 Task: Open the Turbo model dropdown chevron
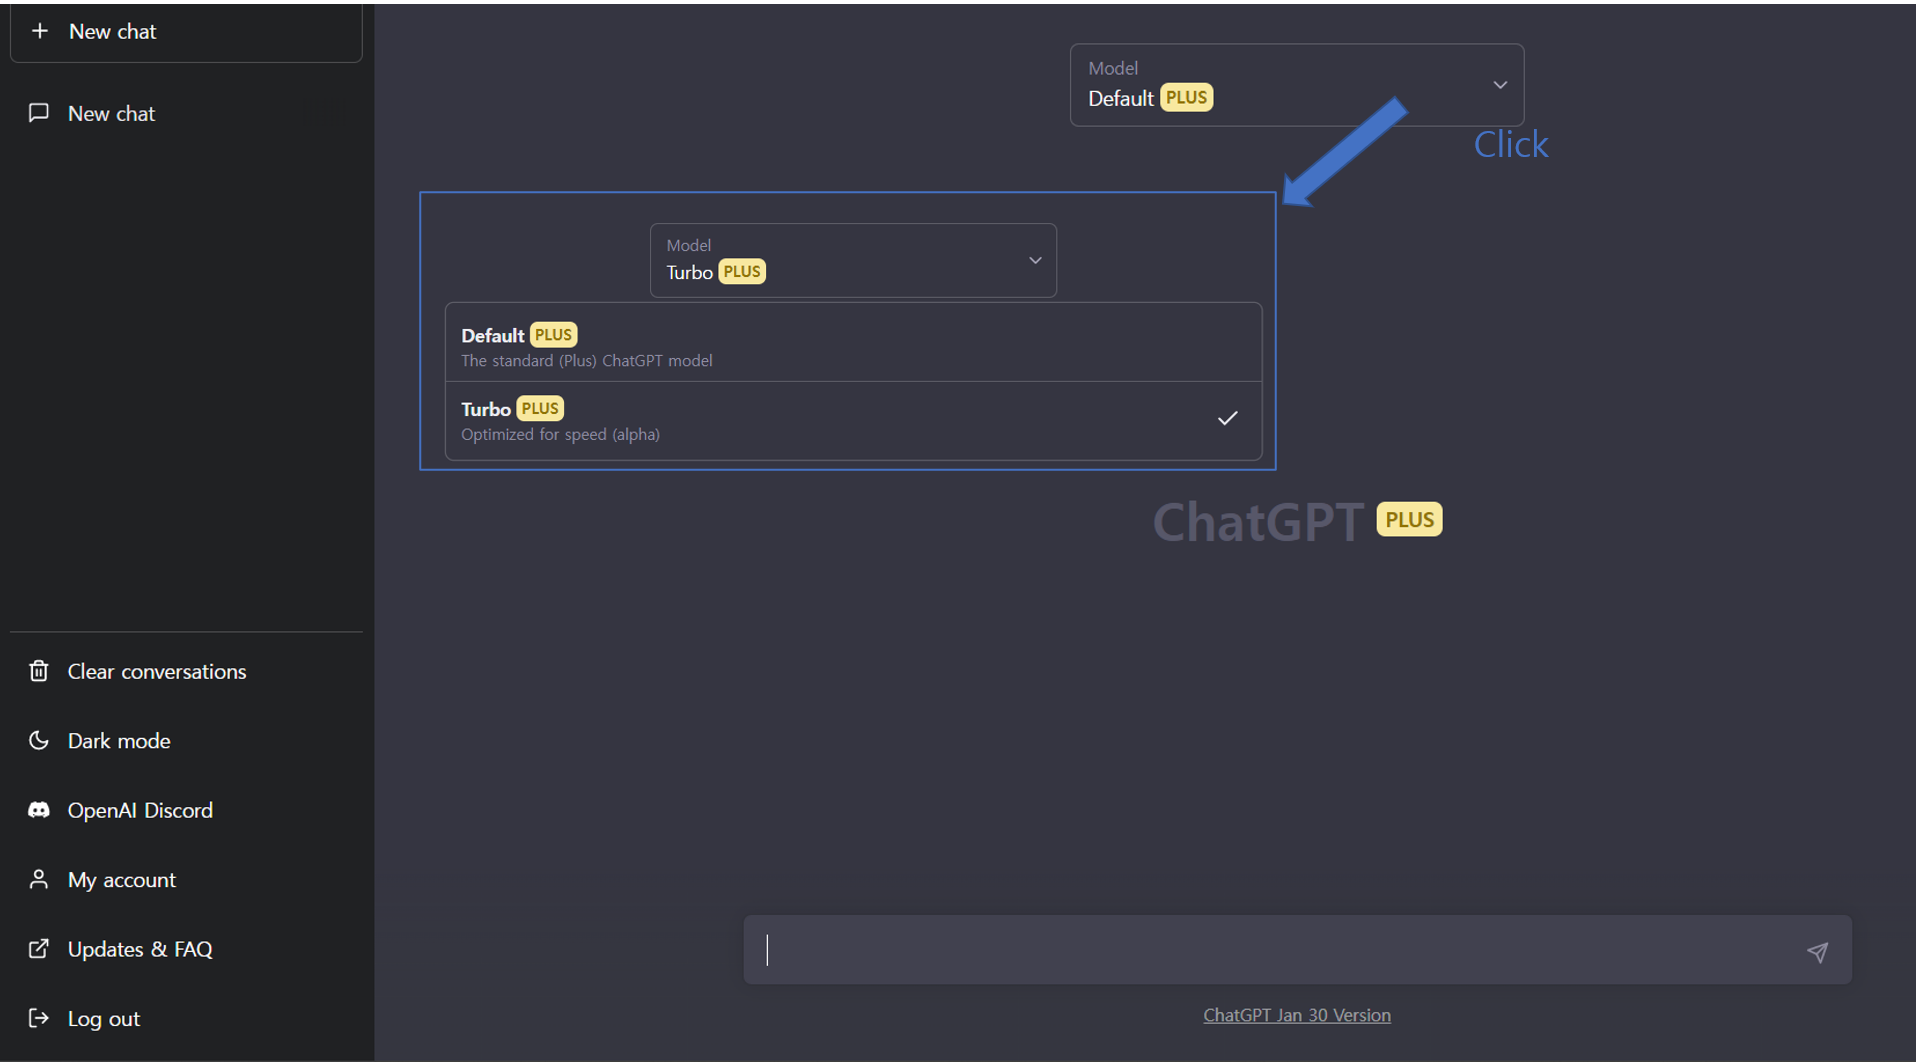click(x=1035, y=261)
